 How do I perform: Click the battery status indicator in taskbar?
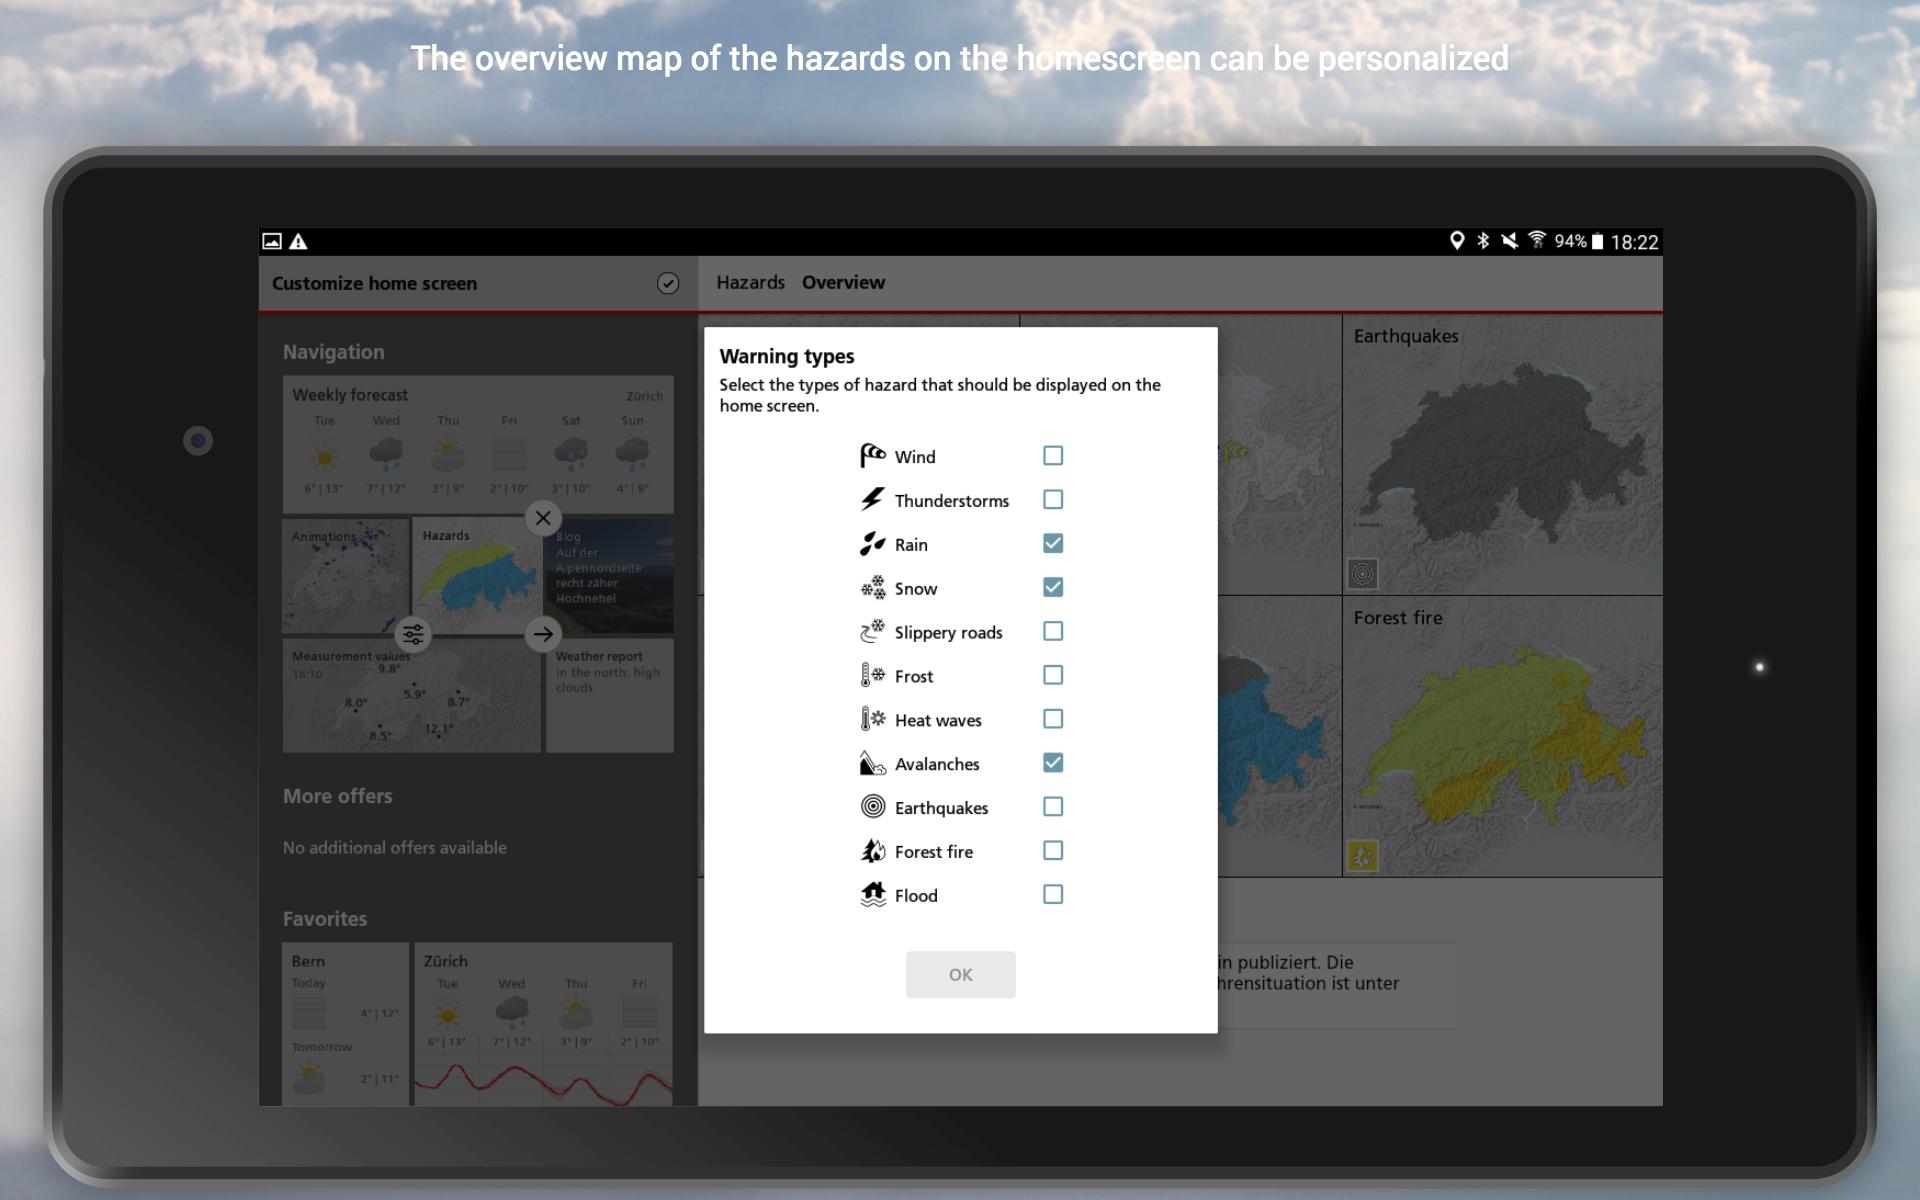pyautogui.click(x=1597, y=241)
